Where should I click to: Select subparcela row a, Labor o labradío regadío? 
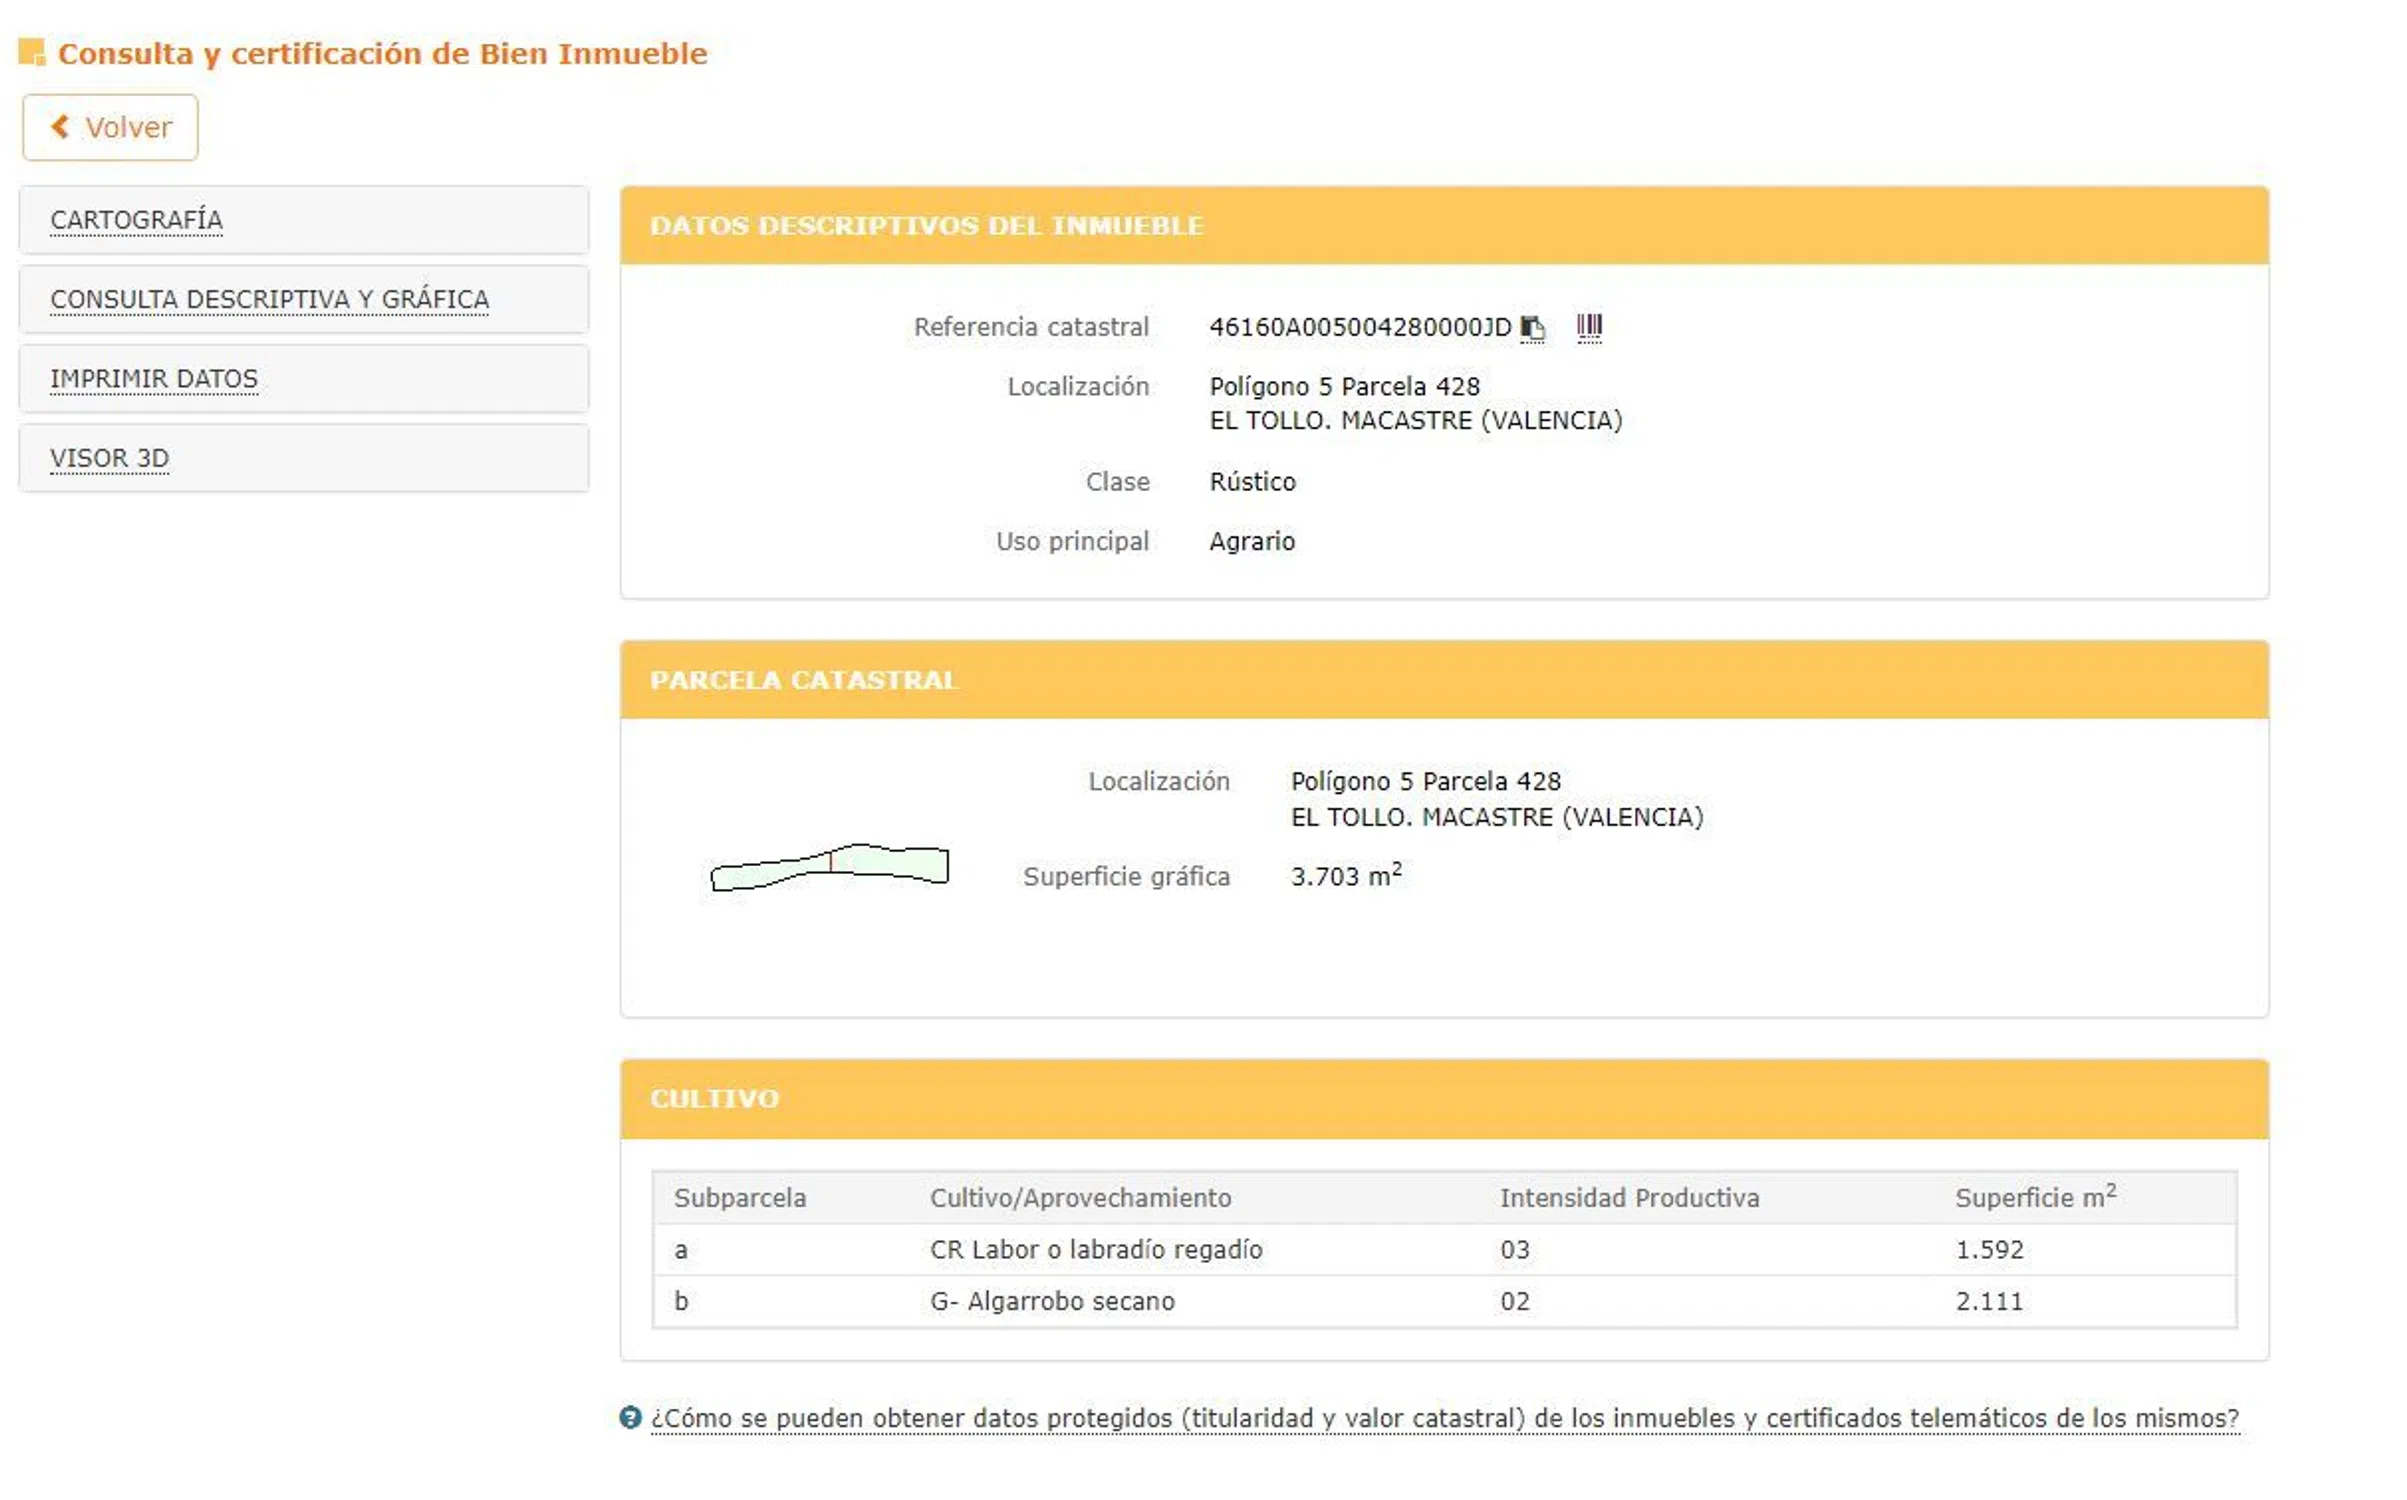[1096, 1250]
